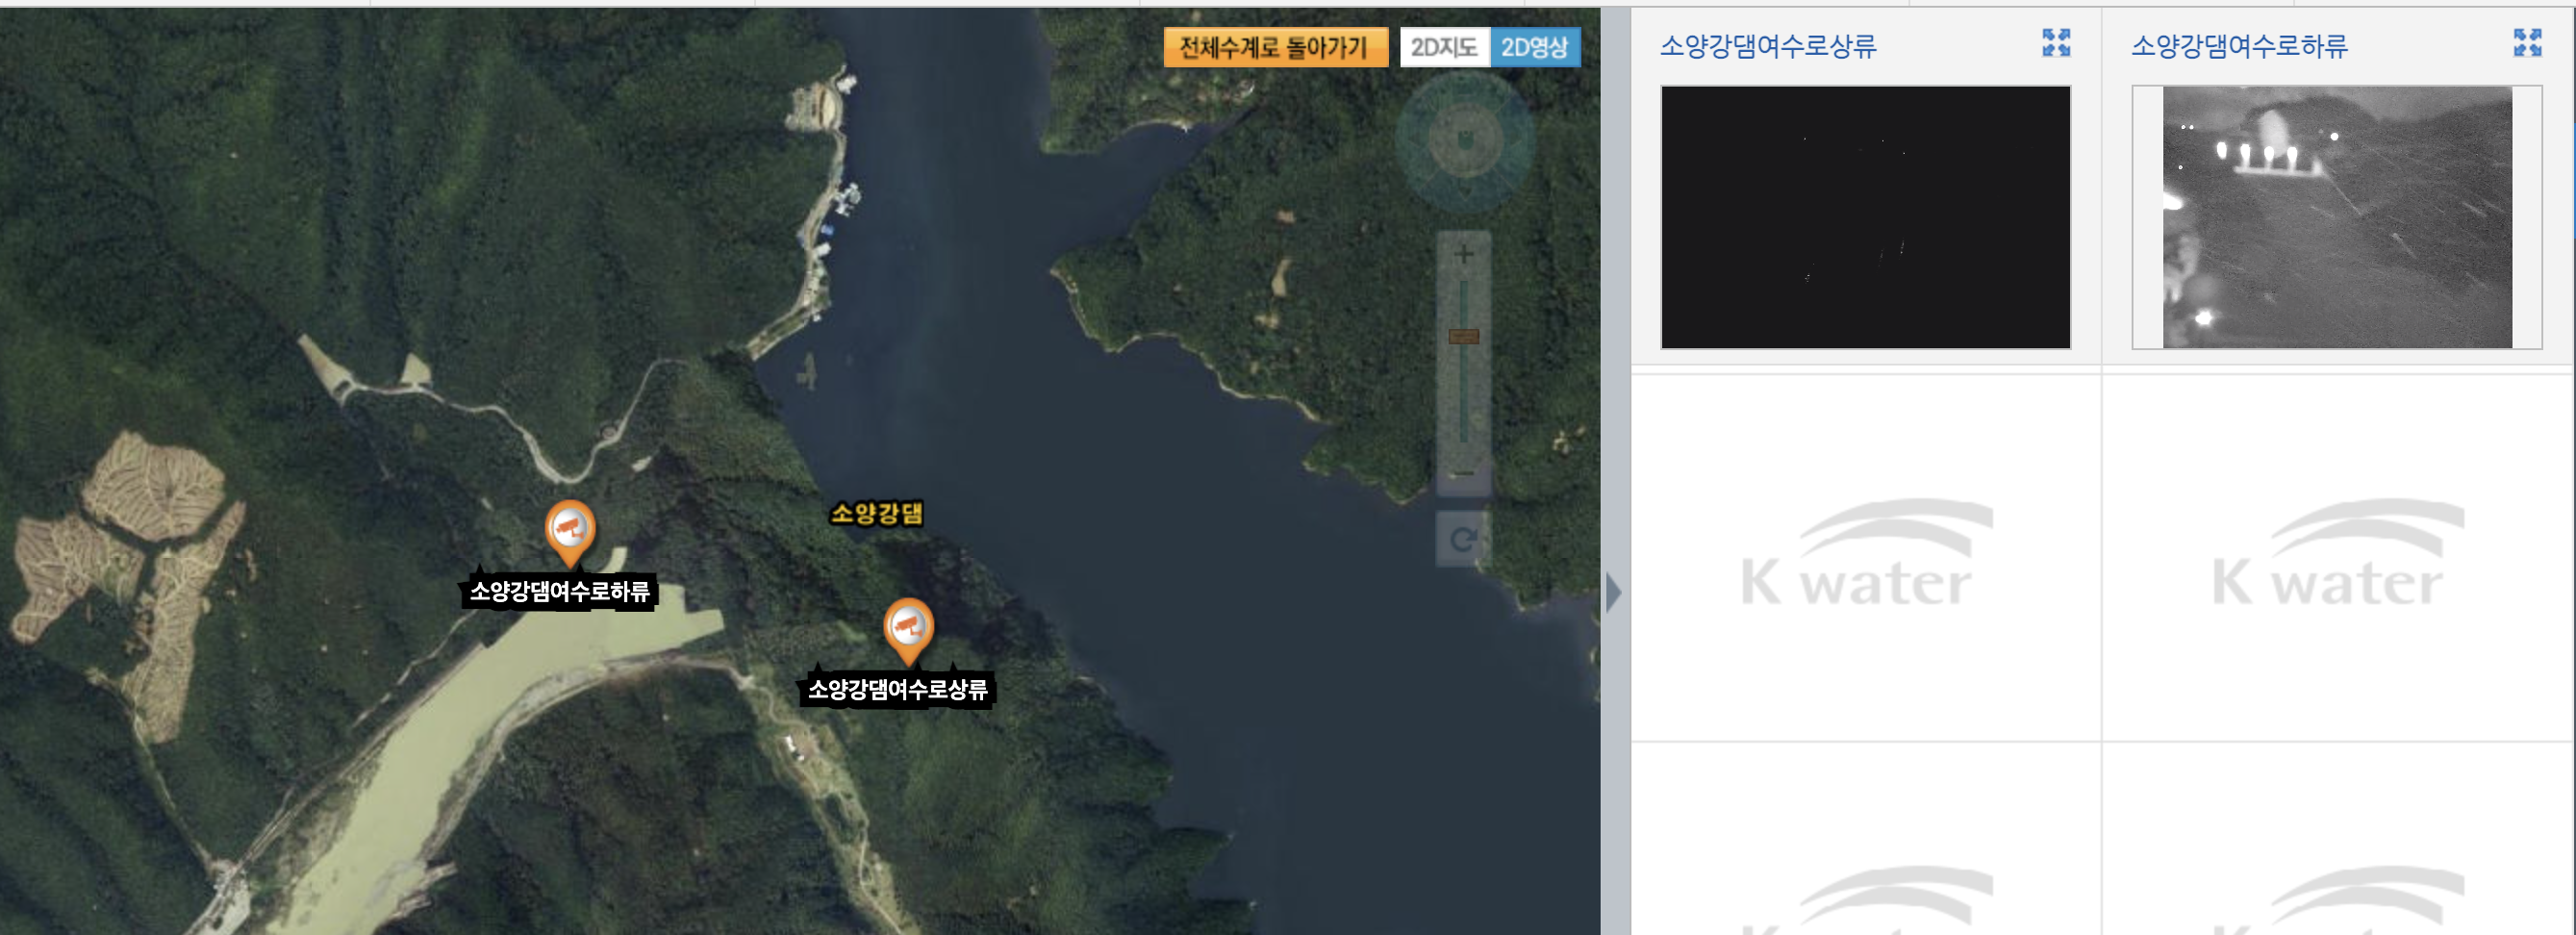Image resolution: width=2576 pixels, height=935 pixels.
Task: Expand the 소양강댐여수로하류 video to fullscreen
Action: click(x=2527, y=43)
